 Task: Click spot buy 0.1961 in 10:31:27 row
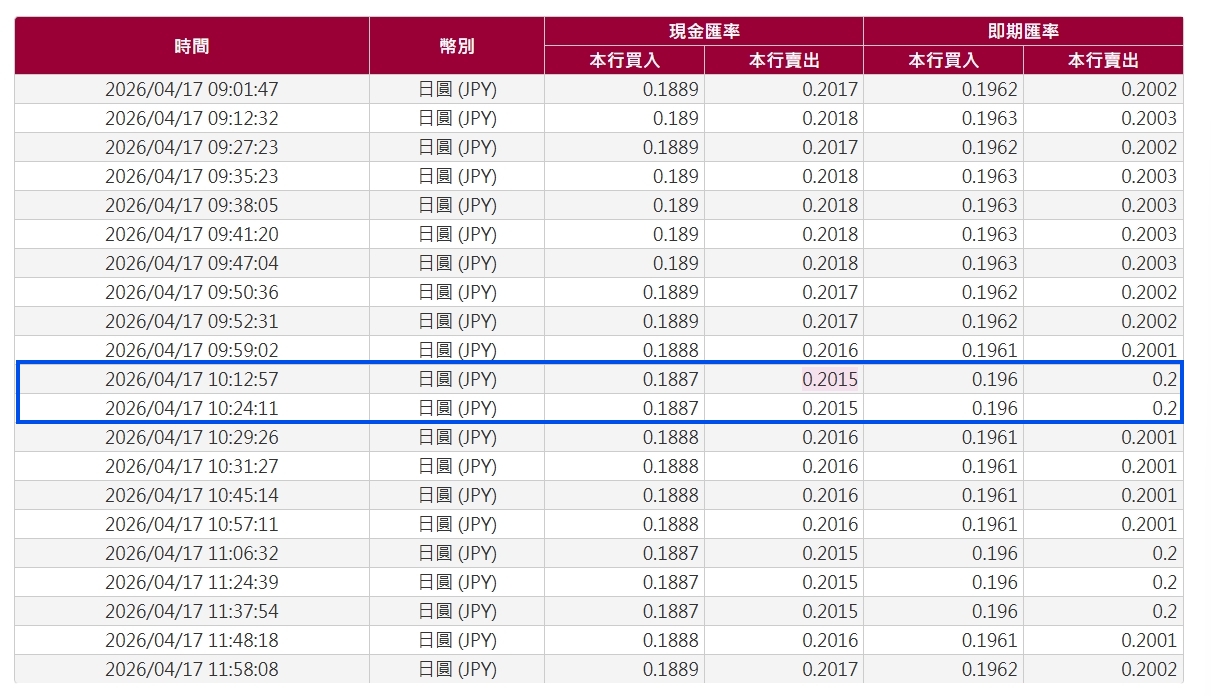[990, 466]
